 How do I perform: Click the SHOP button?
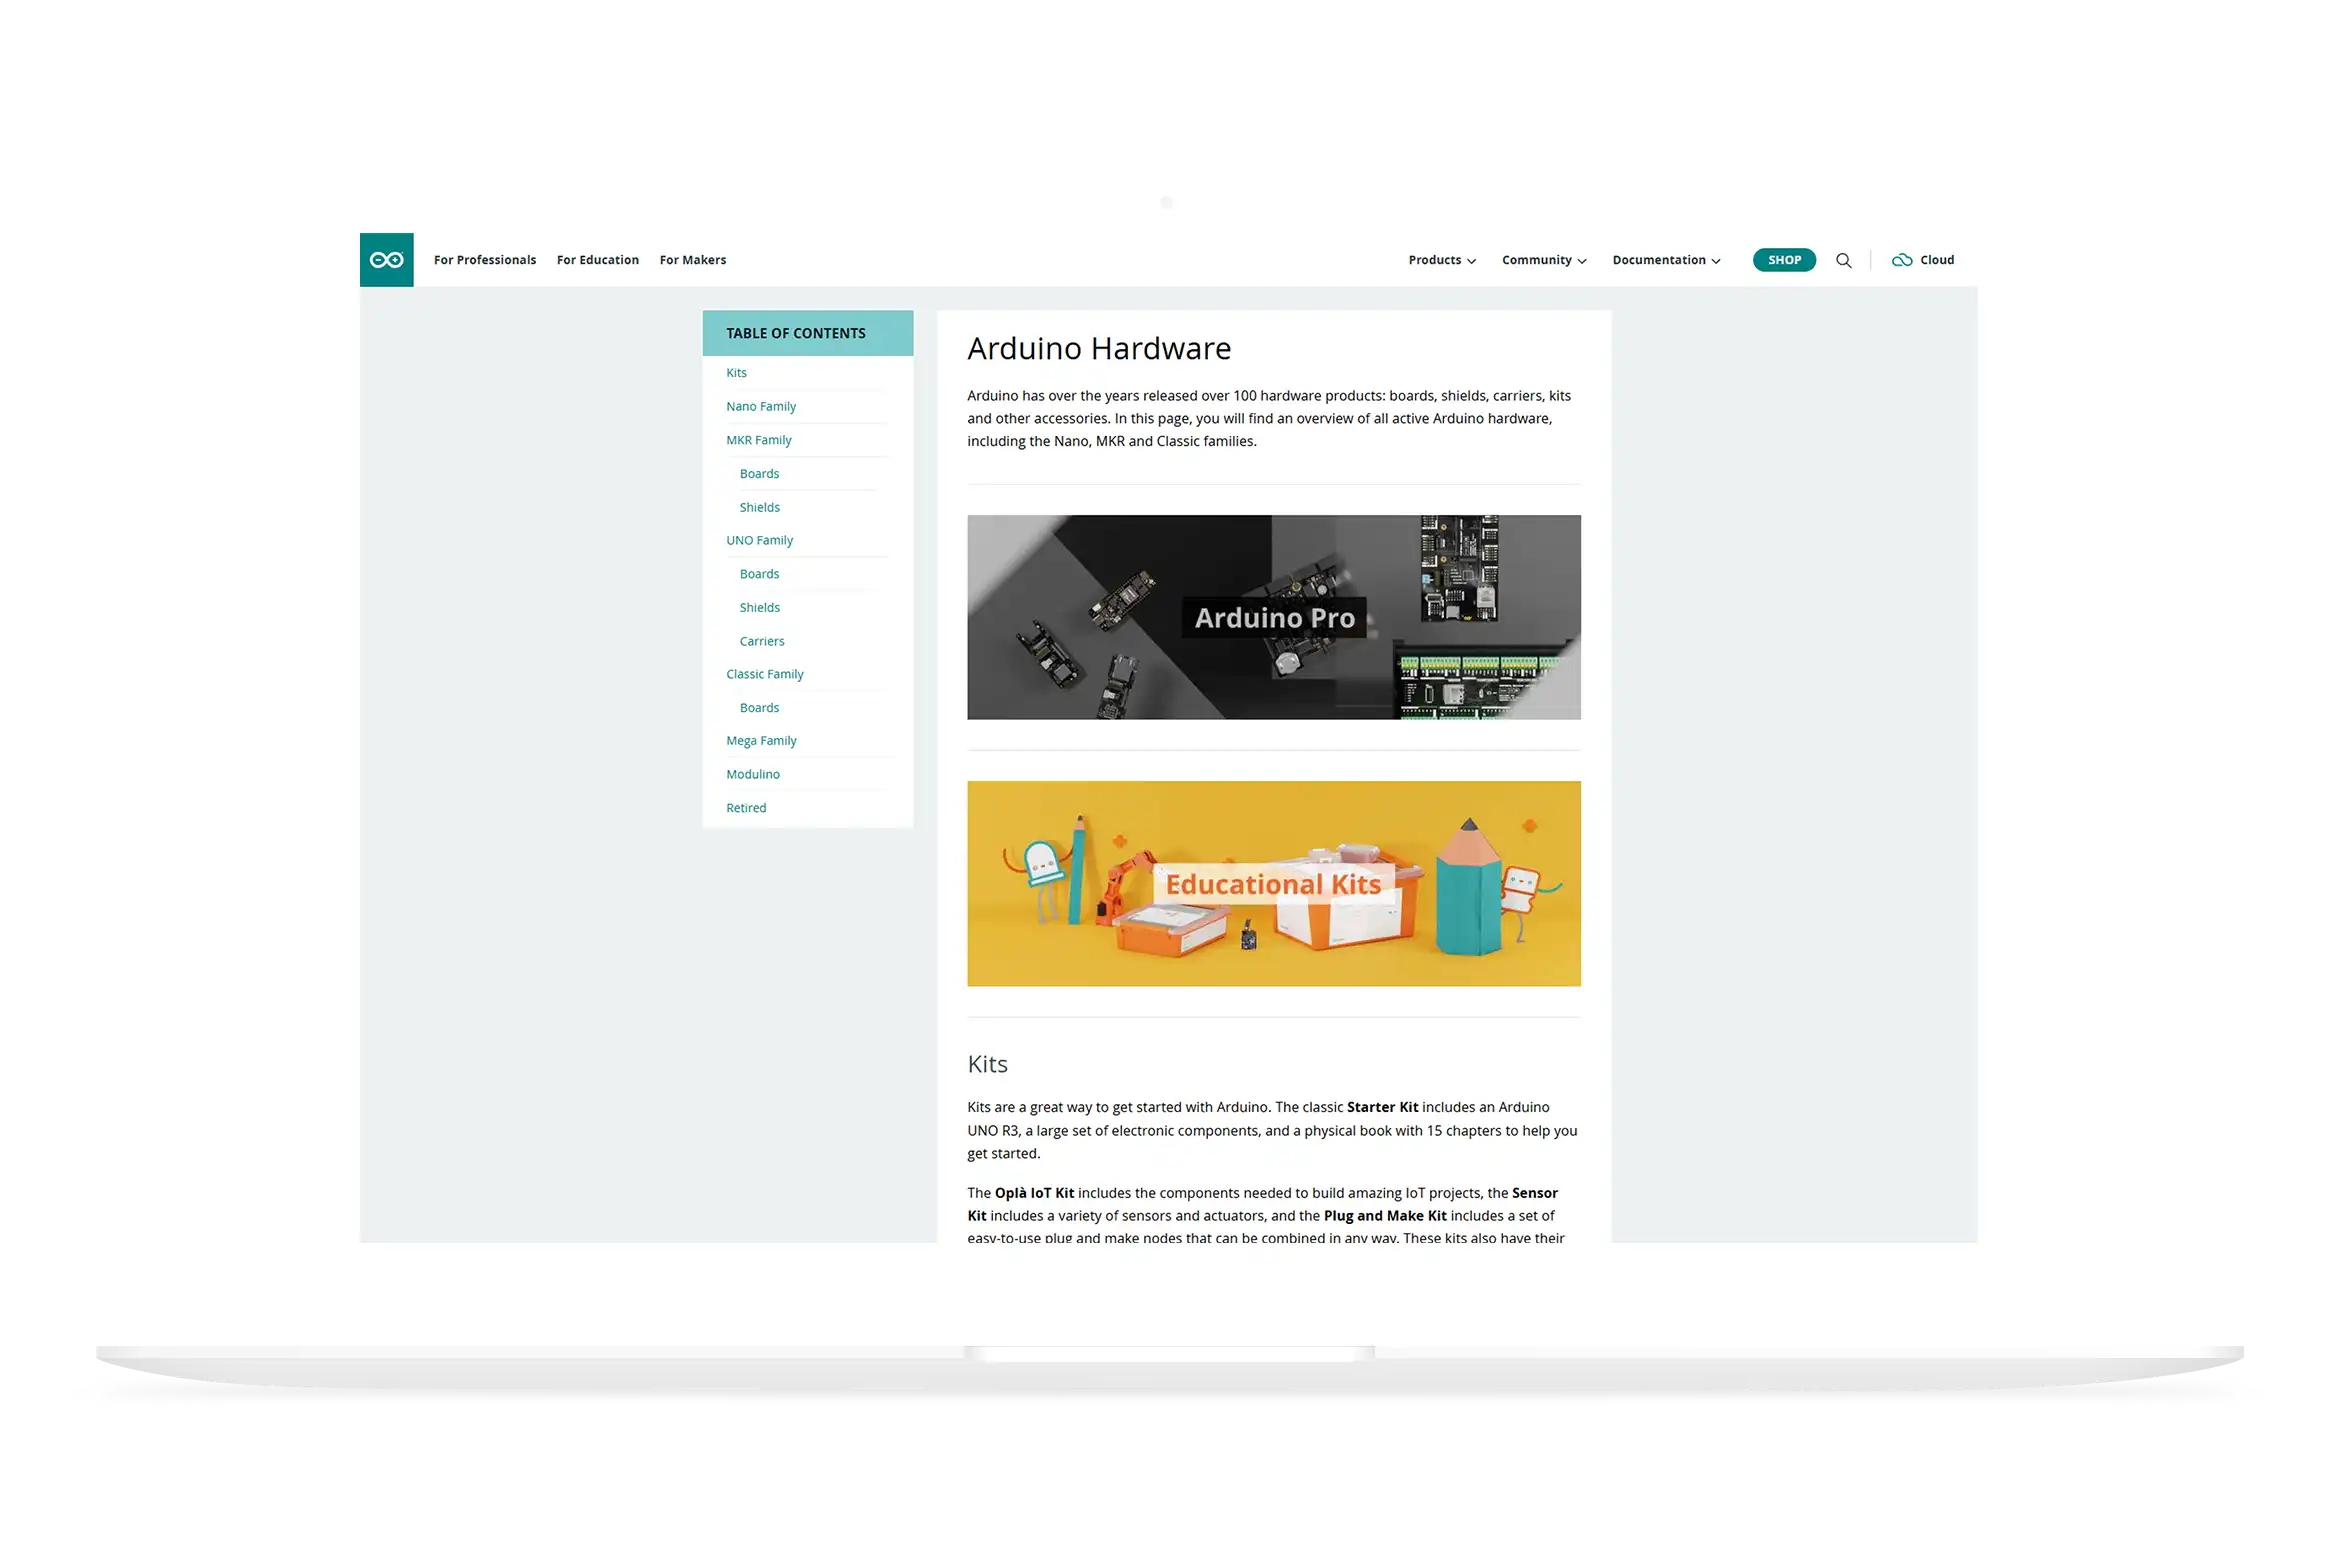(1784, 260)
